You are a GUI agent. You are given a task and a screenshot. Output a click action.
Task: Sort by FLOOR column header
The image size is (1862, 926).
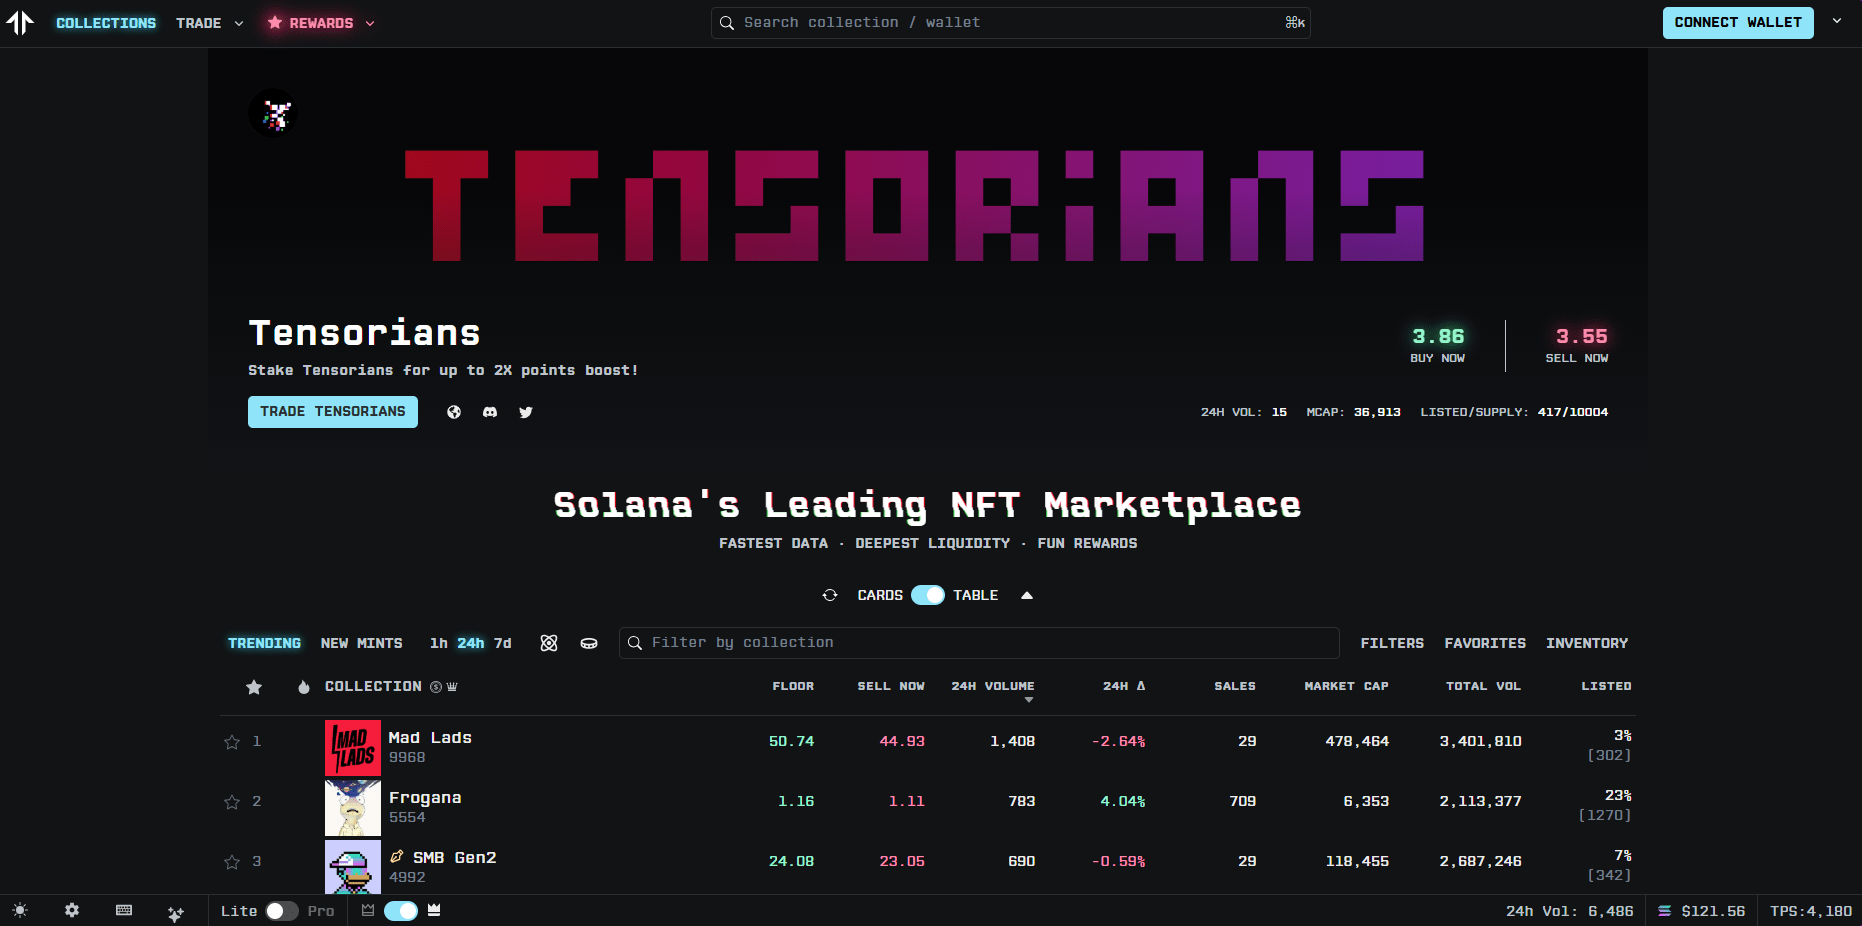793,686
